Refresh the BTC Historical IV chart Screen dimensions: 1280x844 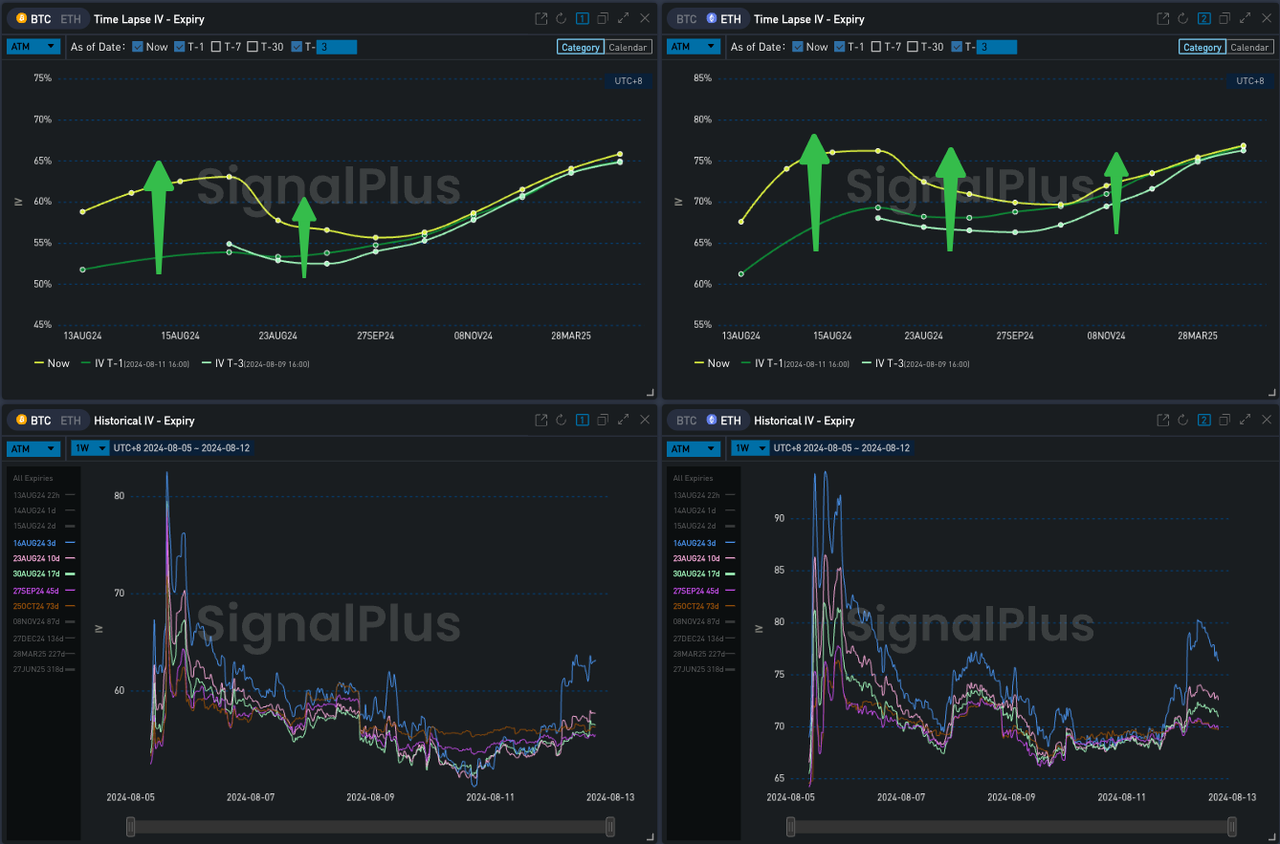[562, 420]
